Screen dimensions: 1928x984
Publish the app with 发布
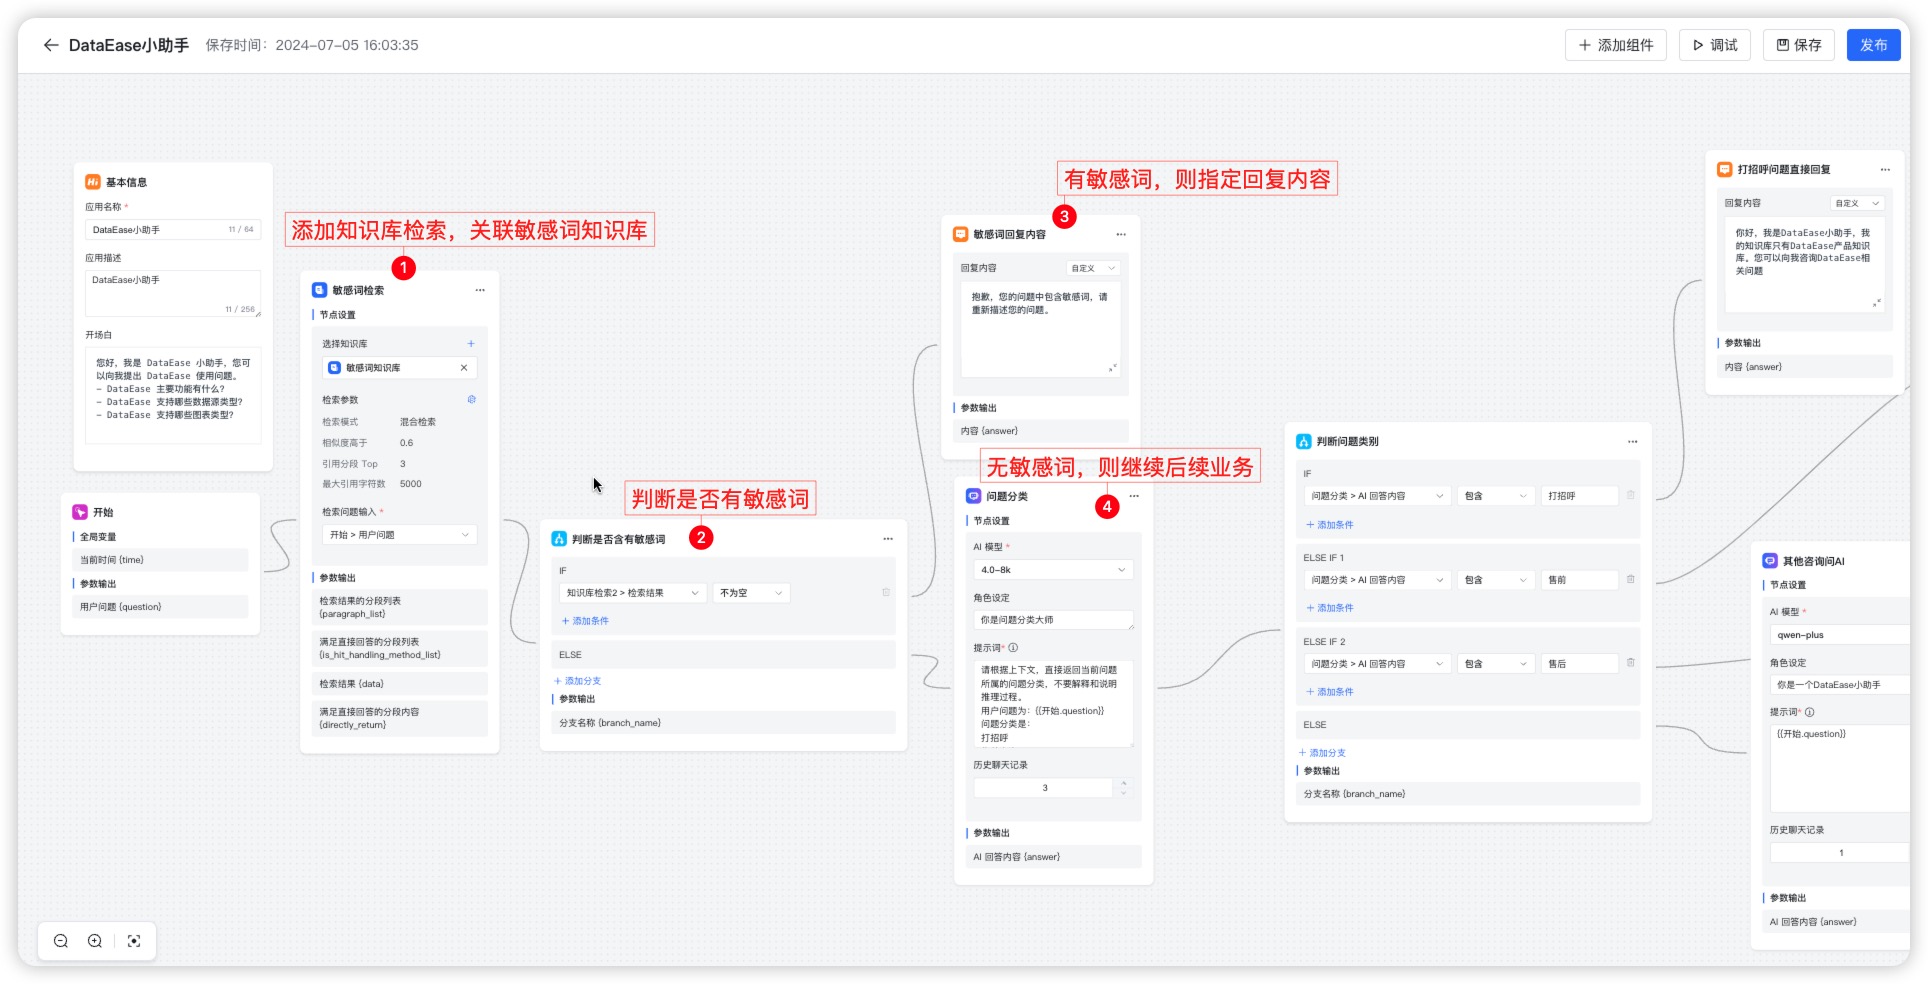[1873, 45]
